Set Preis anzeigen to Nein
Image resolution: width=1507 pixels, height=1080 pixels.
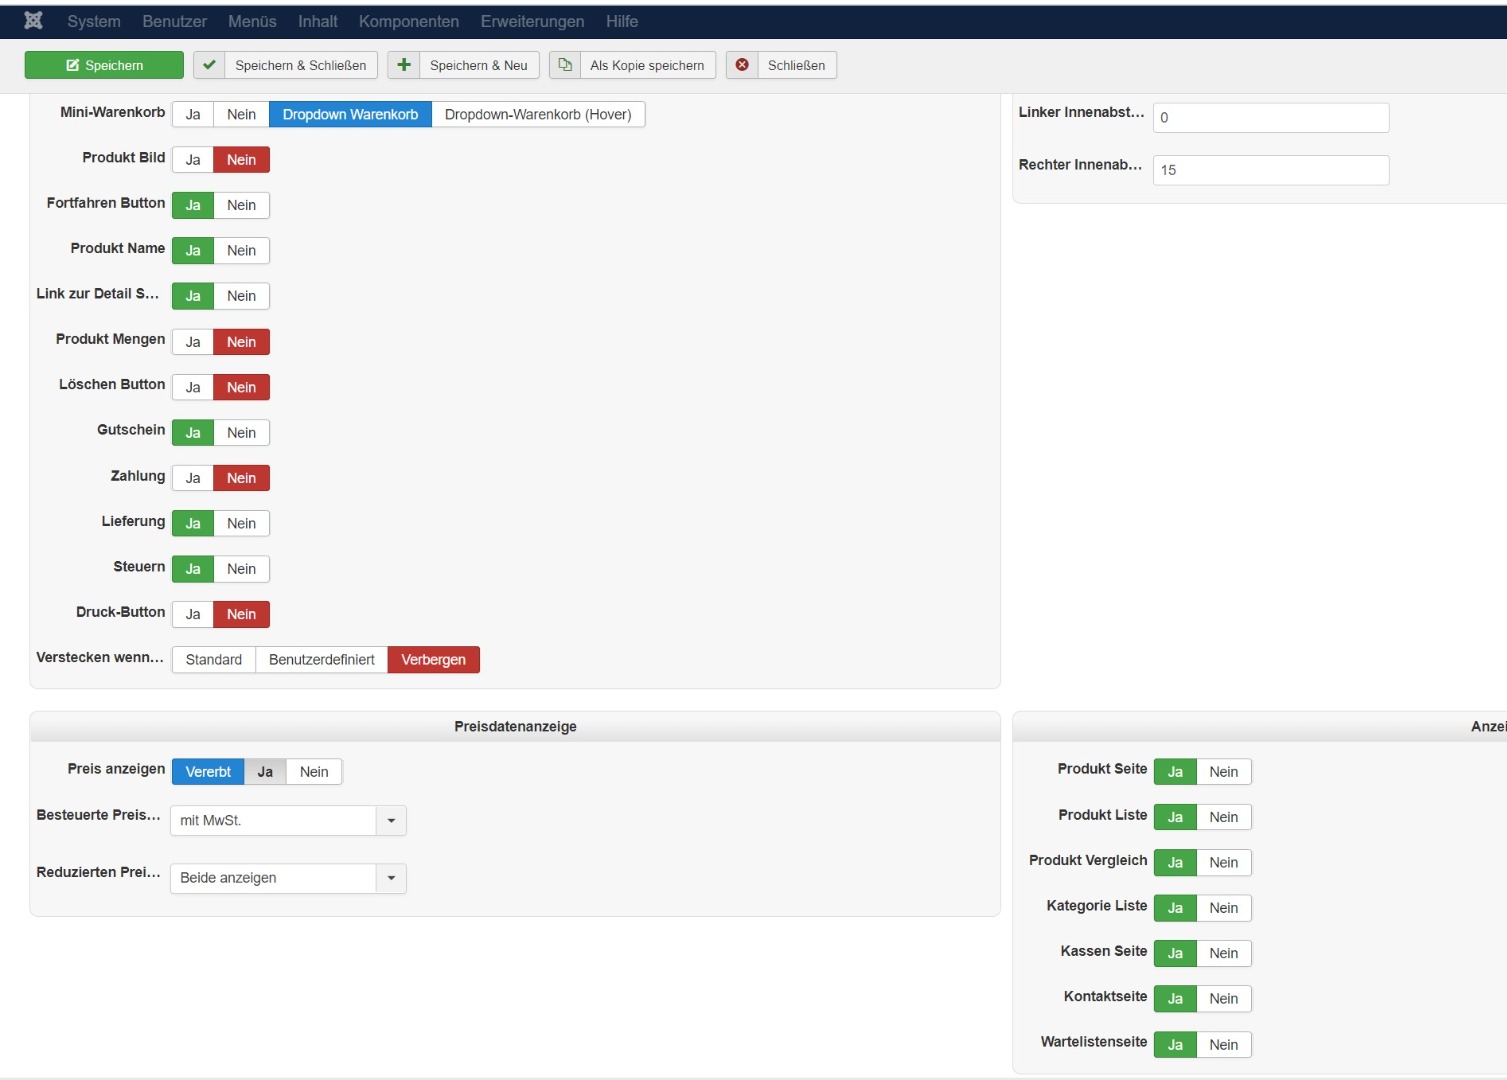(x=314, y=772)
